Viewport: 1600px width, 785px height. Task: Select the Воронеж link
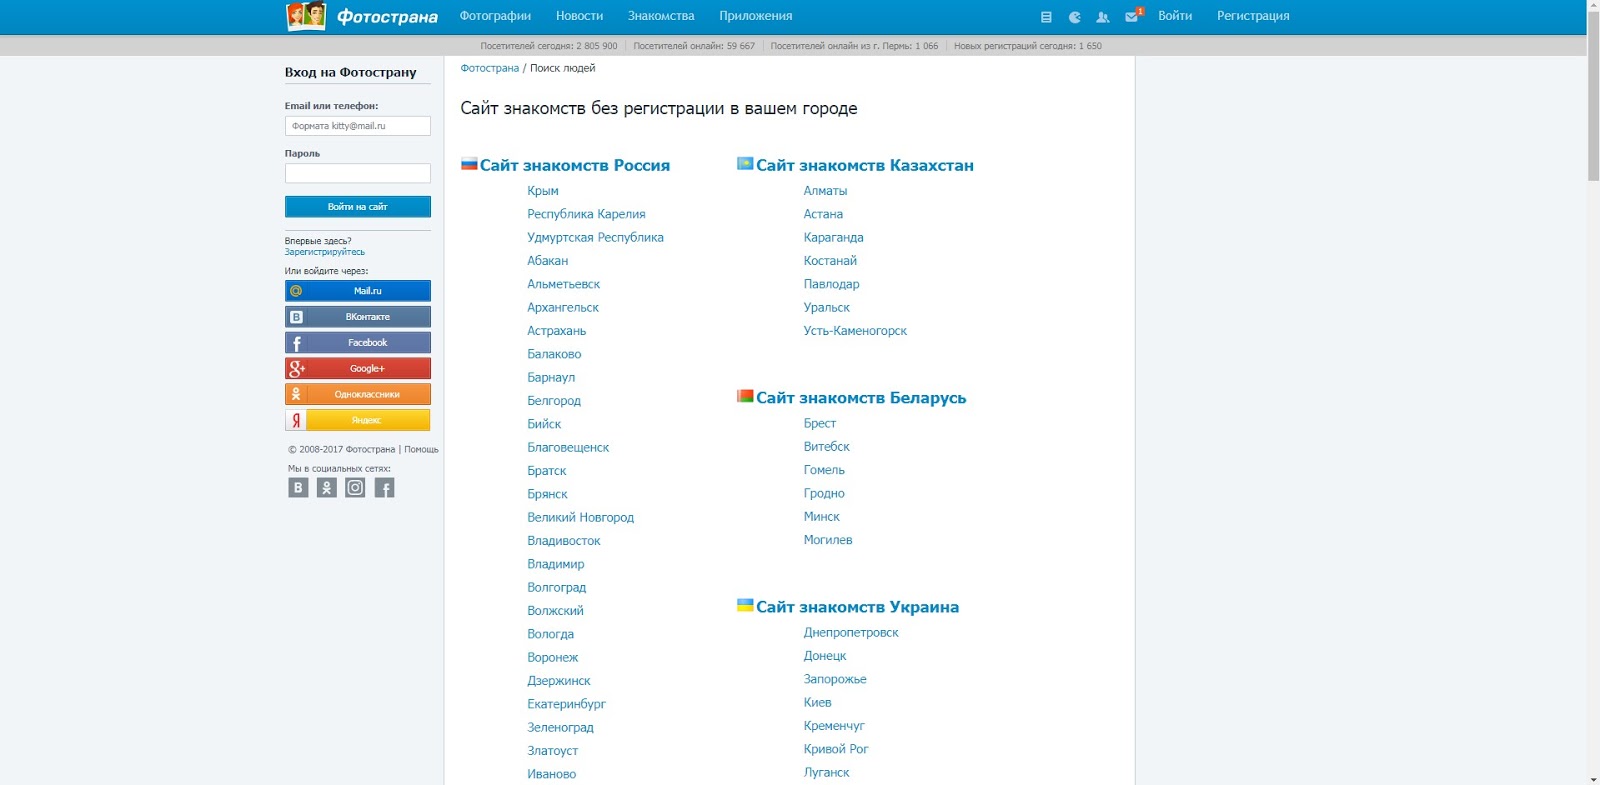[553, 658]
